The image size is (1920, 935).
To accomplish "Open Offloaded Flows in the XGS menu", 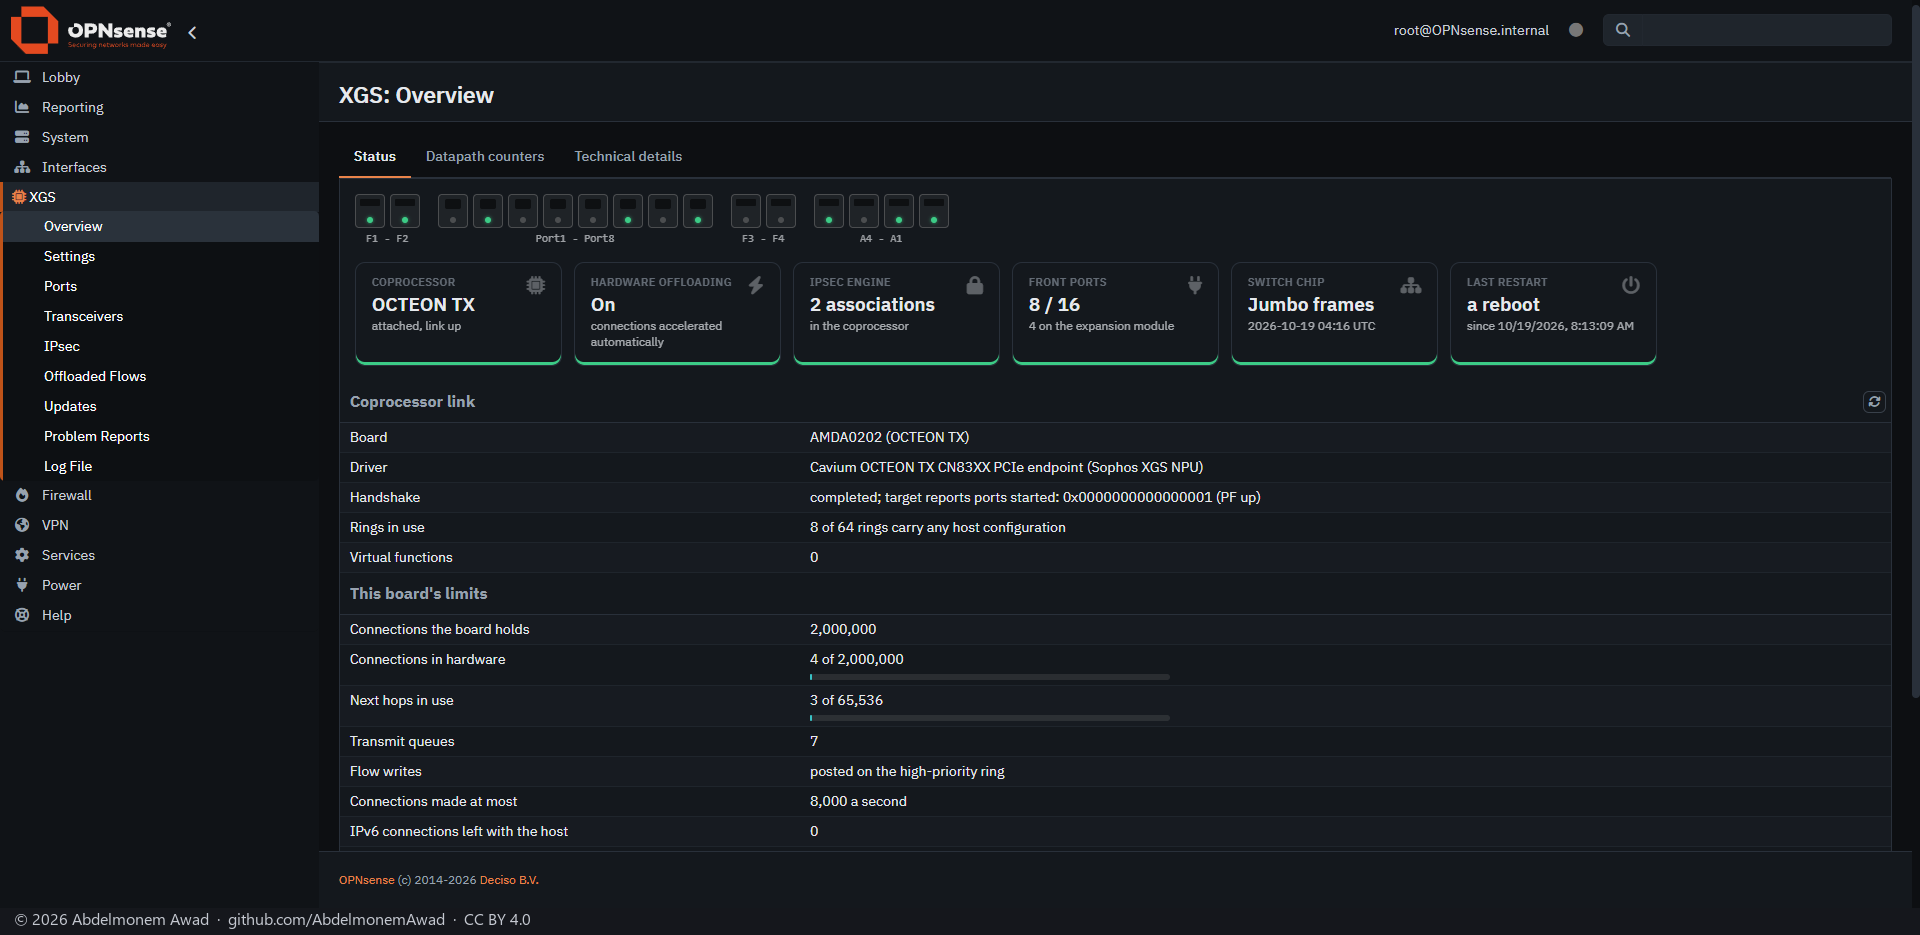I will click(162, 376).
